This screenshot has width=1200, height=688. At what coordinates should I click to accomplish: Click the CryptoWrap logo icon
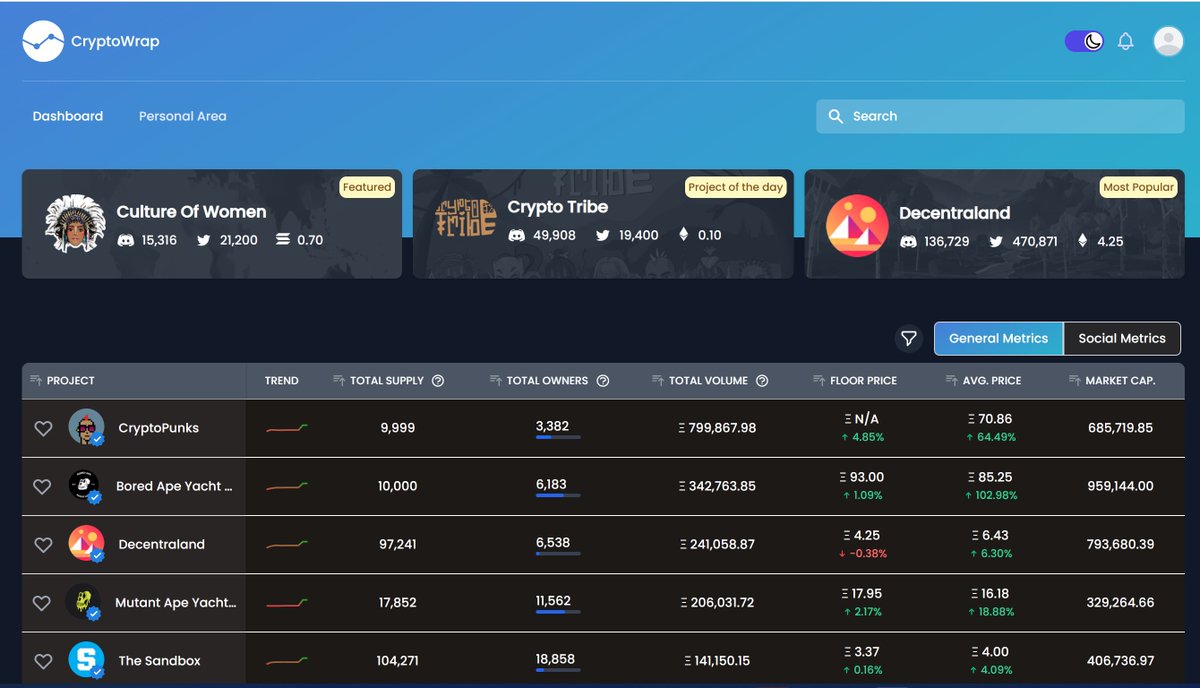pyautogui.click(x=42, y=41)
